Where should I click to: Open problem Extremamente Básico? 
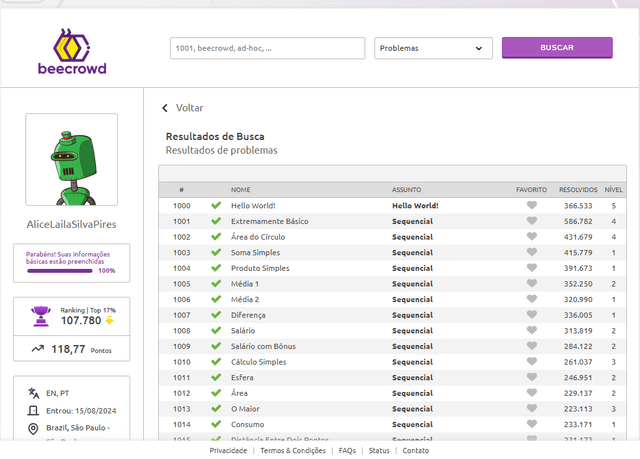click(270, 221)
